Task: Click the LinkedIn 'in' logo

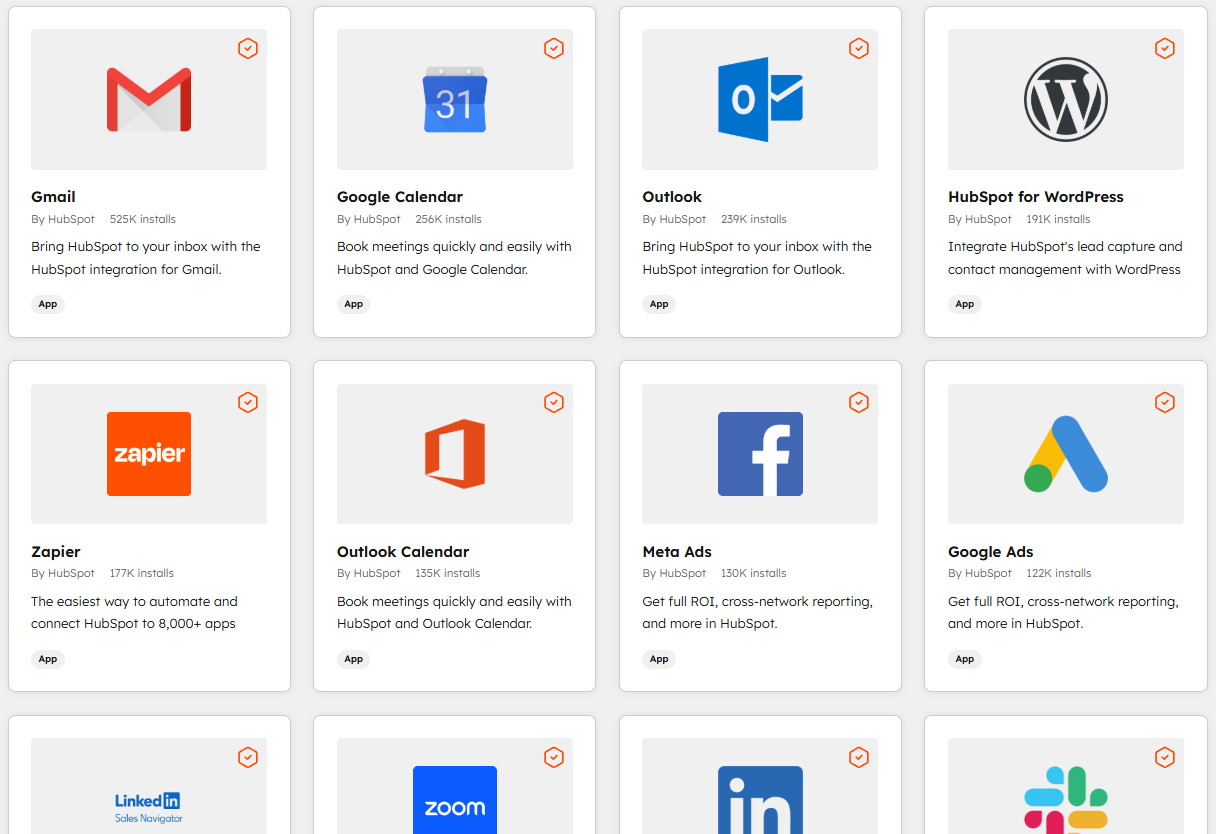Action: 760,800
